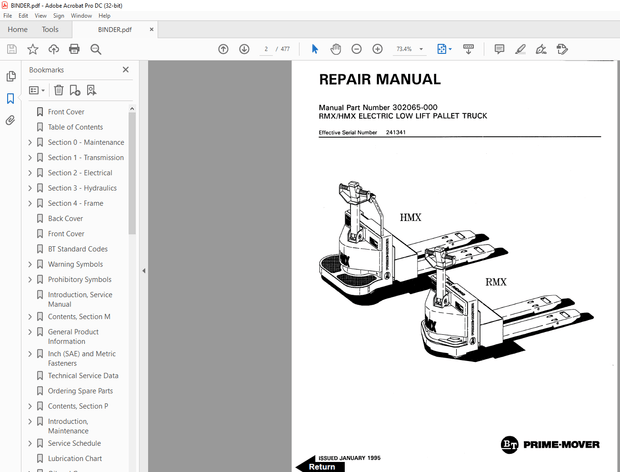The height and width of the screenshot is (472, 620).
Task: Go to next page arrow icon
Action: (x=244, y=49)
